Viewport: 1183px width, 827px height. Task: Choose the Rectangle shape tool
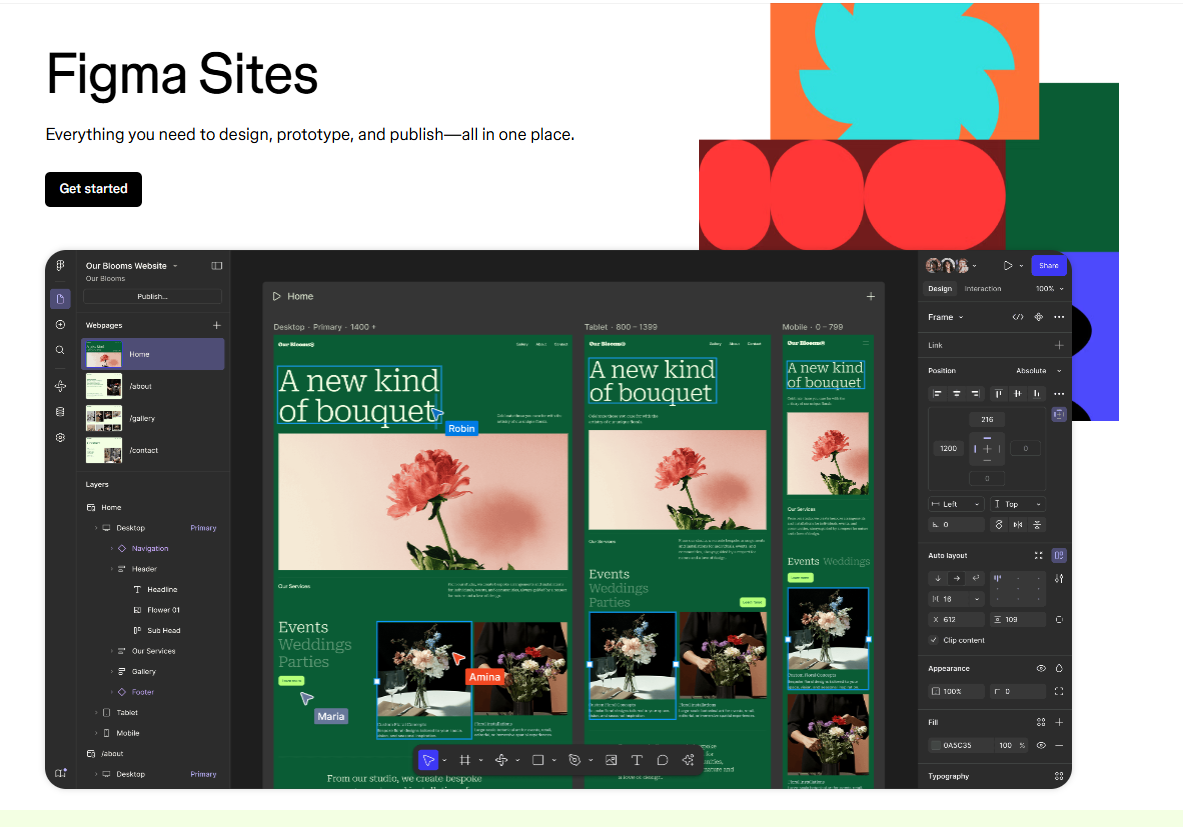pyautogui.click(x=538, y=760)
